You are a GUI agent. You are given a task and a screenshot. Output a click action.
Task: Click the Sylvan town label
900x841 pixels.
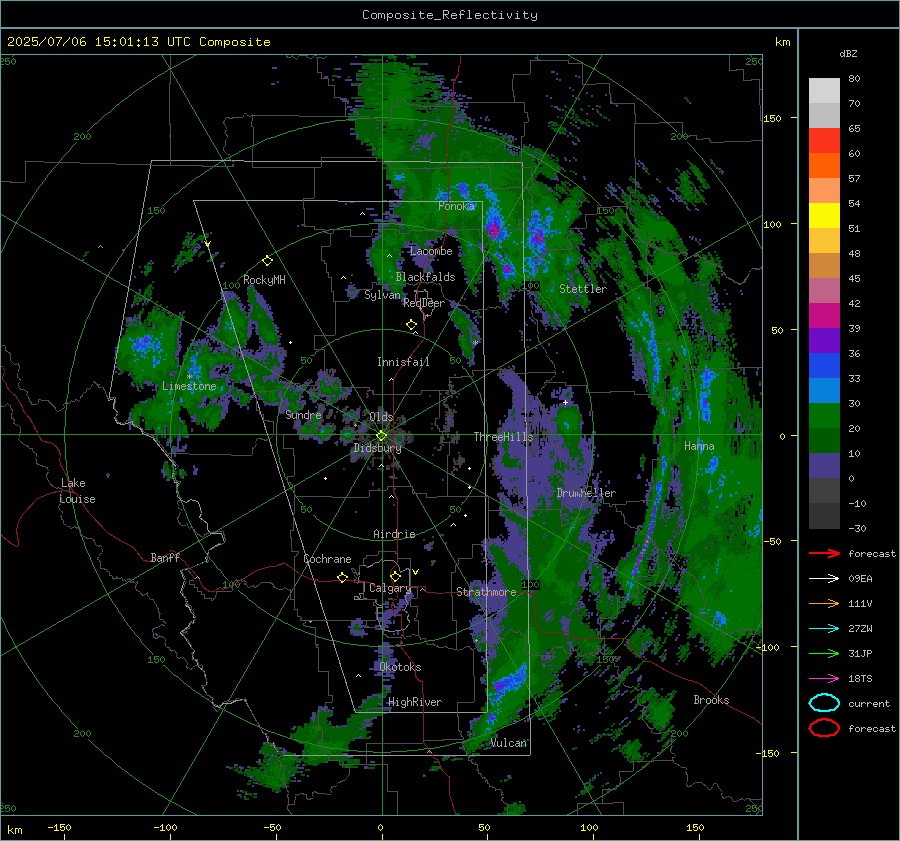click(382, 295)
